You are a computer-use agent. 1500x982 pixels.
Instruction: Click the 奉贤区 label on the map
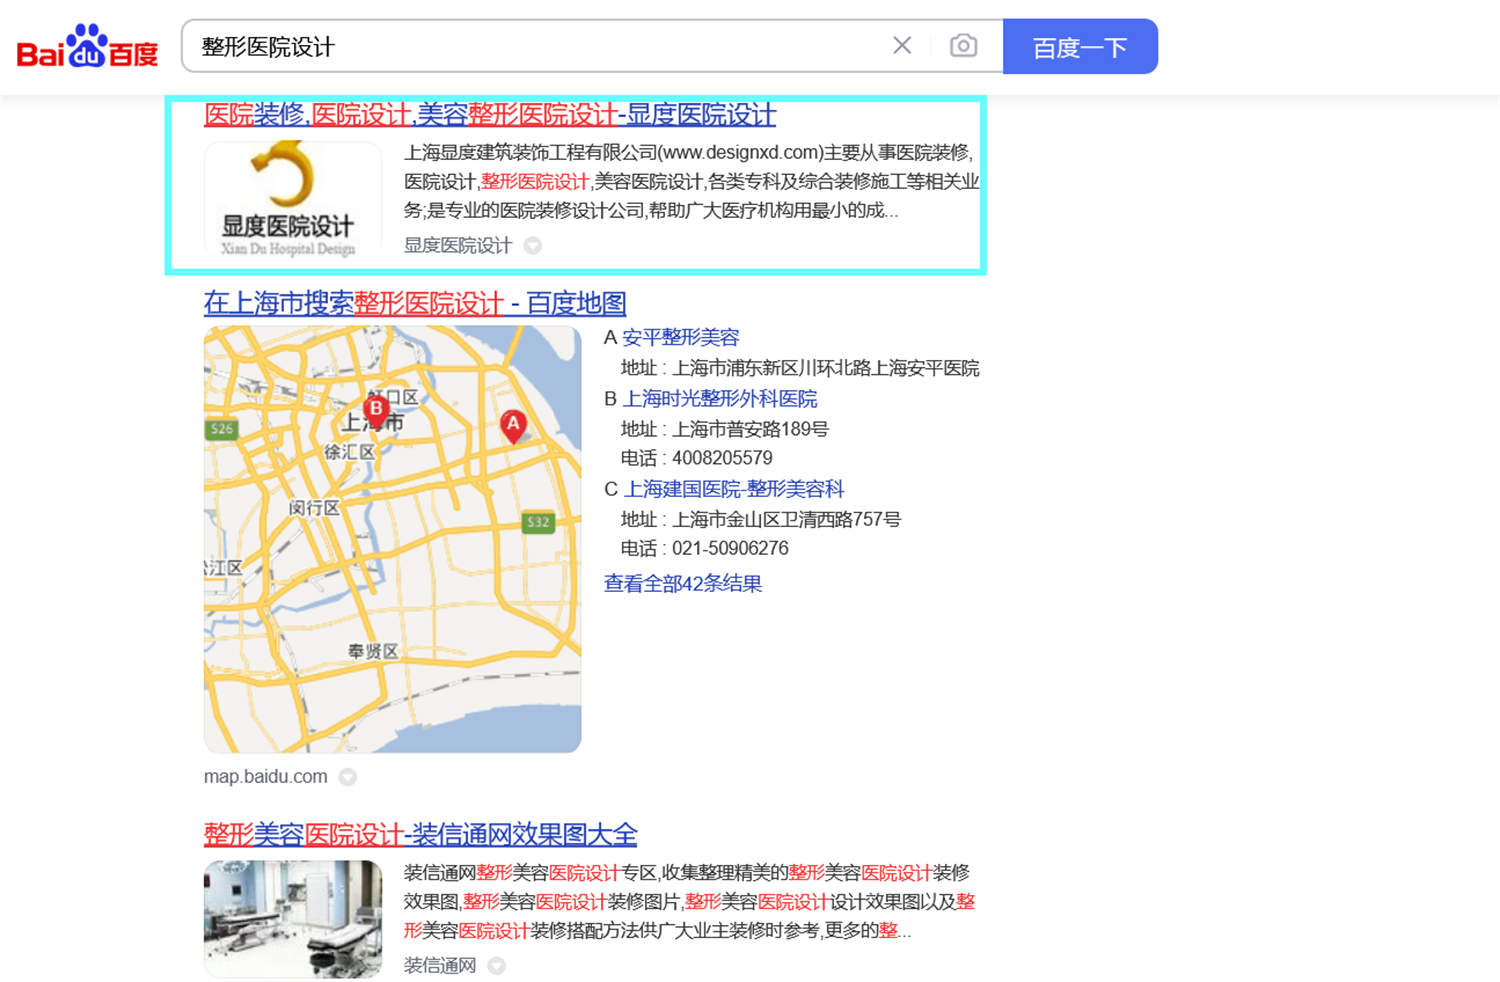(373, 651)
